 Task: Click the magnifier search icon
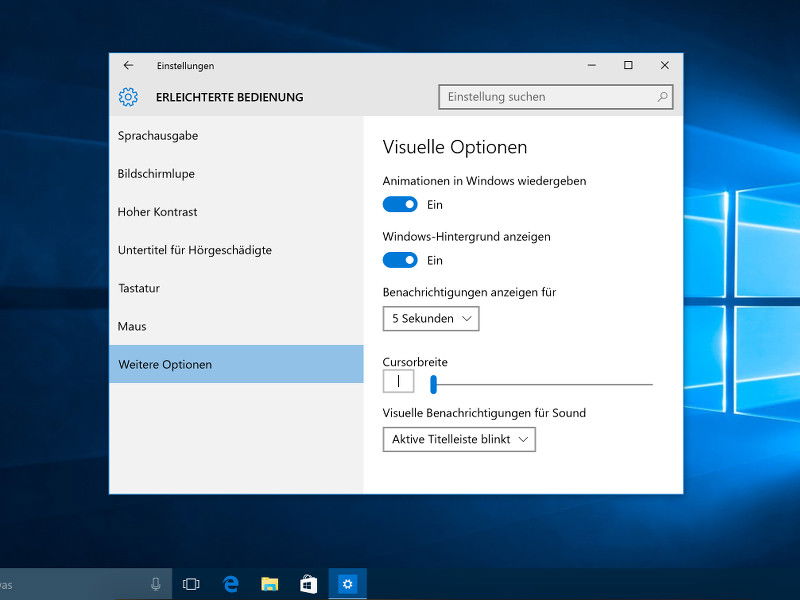pyautogui.click(x=662, y=96)
